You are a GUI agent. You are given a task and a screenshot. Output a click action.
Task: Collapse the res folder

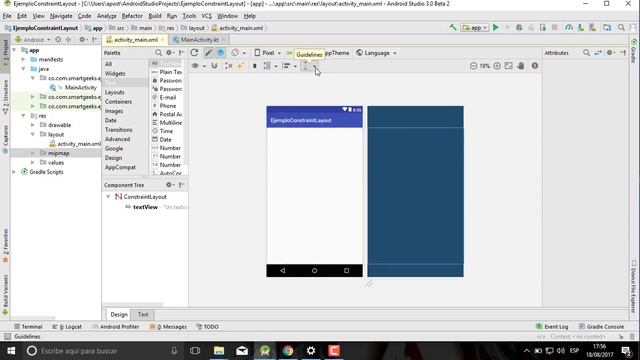[x=23, y=116]
